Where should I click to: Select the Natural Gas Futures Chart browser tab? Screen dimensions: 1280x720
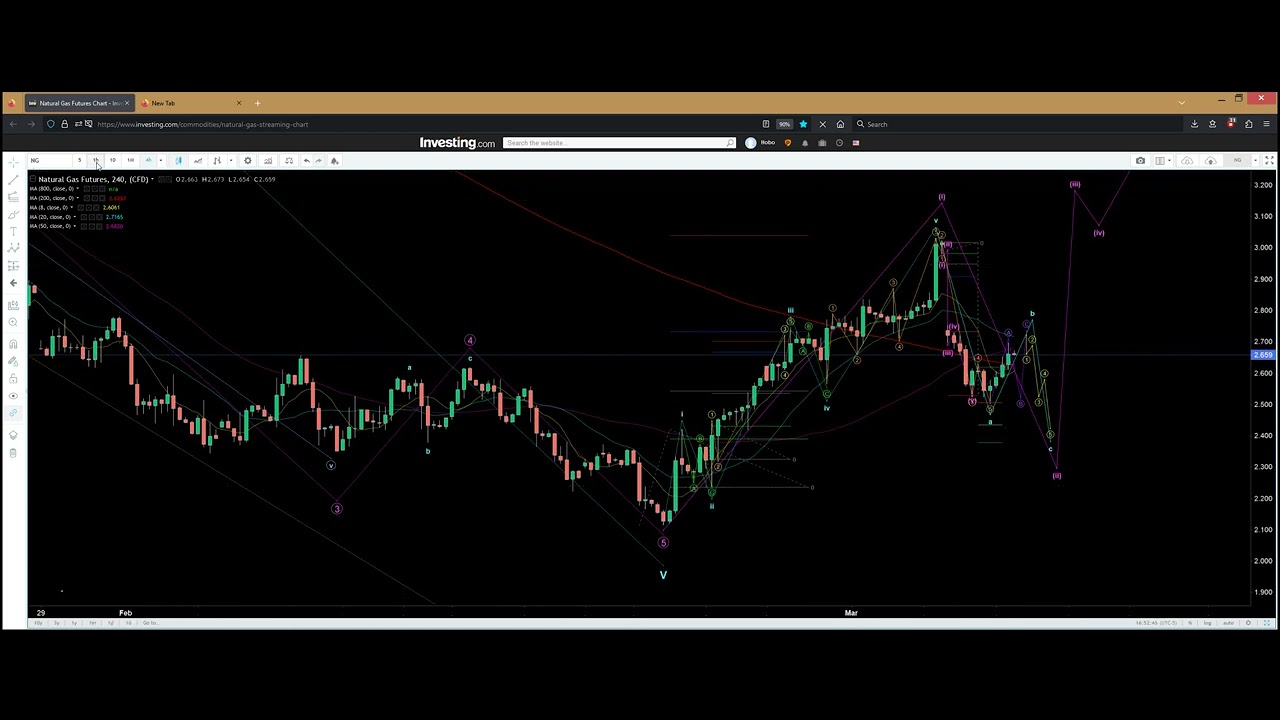tap(78, 103)
